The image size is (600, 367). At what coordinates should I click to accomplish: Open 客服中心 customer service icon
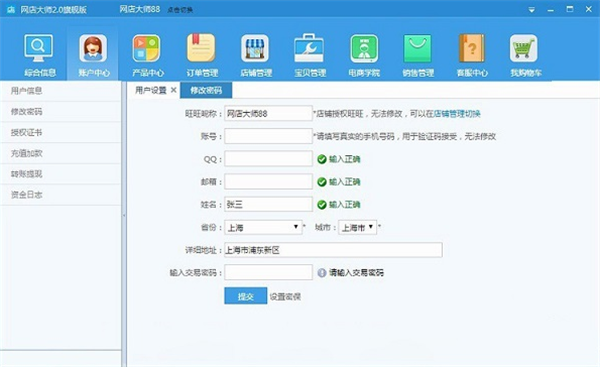[x=472, y=48]
